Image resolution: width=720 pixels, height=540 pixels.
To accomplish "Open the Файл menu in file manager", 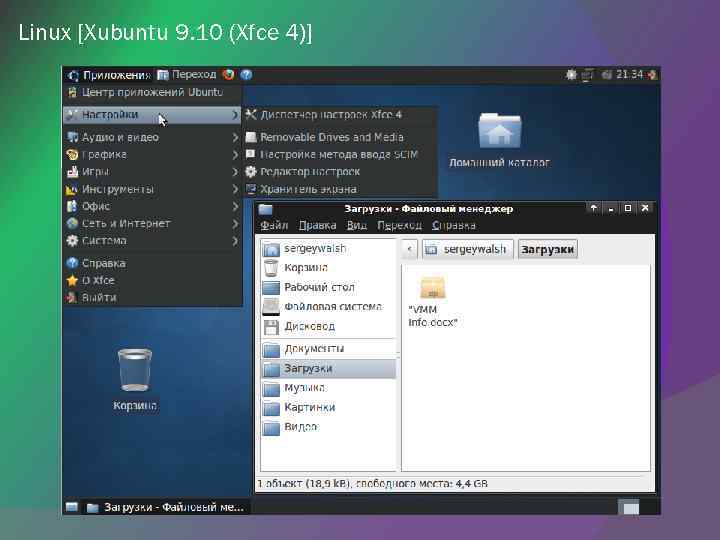I will tap(274, 225).
